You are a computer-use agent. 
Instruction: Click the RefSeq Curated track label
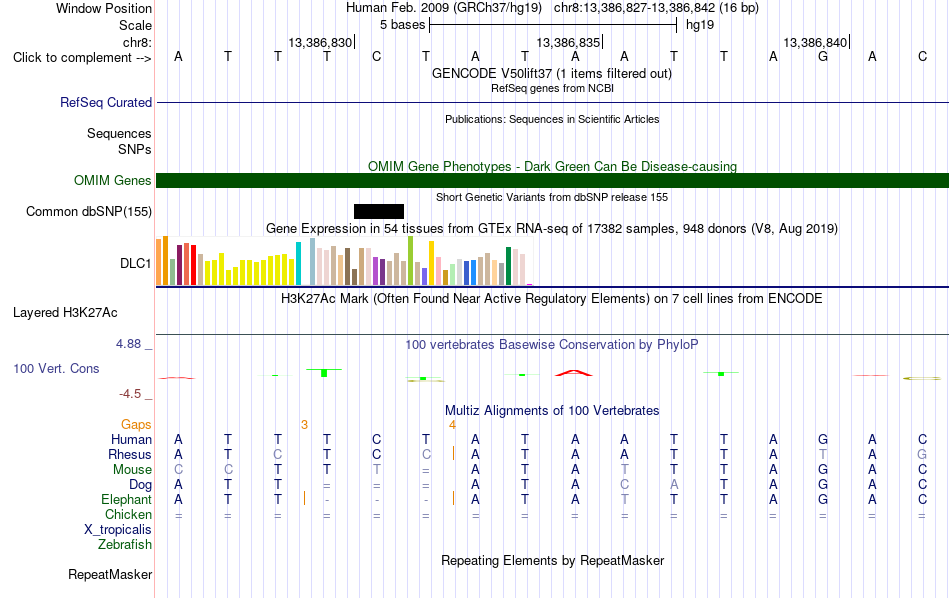105,102
